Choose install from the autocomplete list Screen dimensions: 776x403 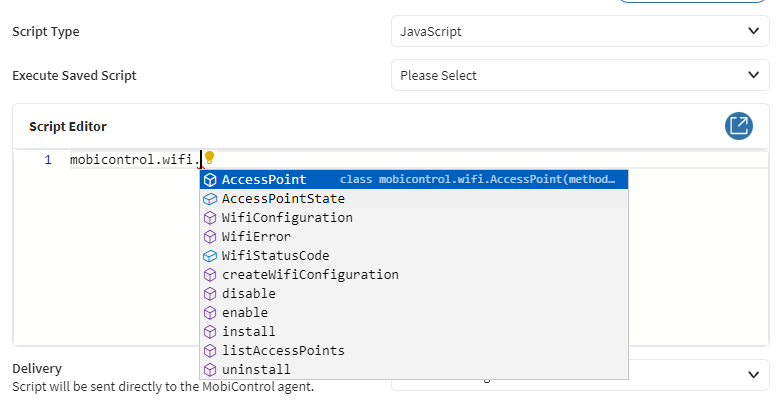(249, 332)
